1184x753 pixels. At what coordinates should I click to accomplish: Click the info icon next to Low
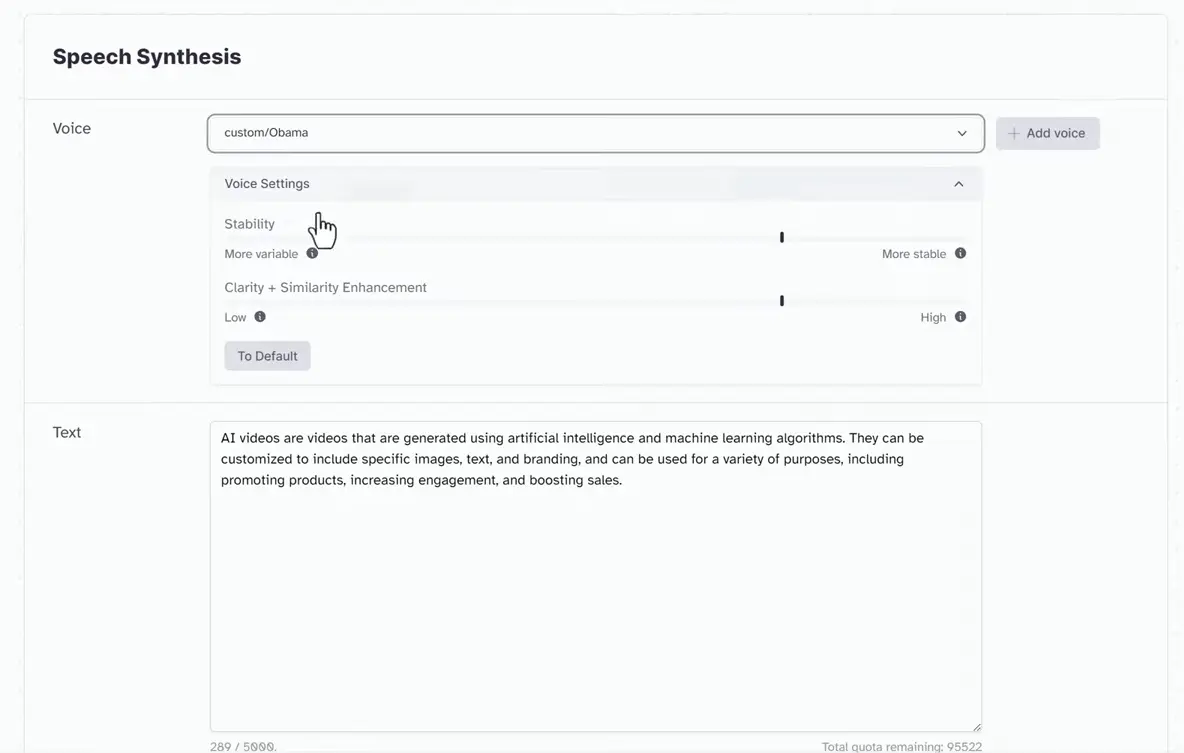point(260,316)
